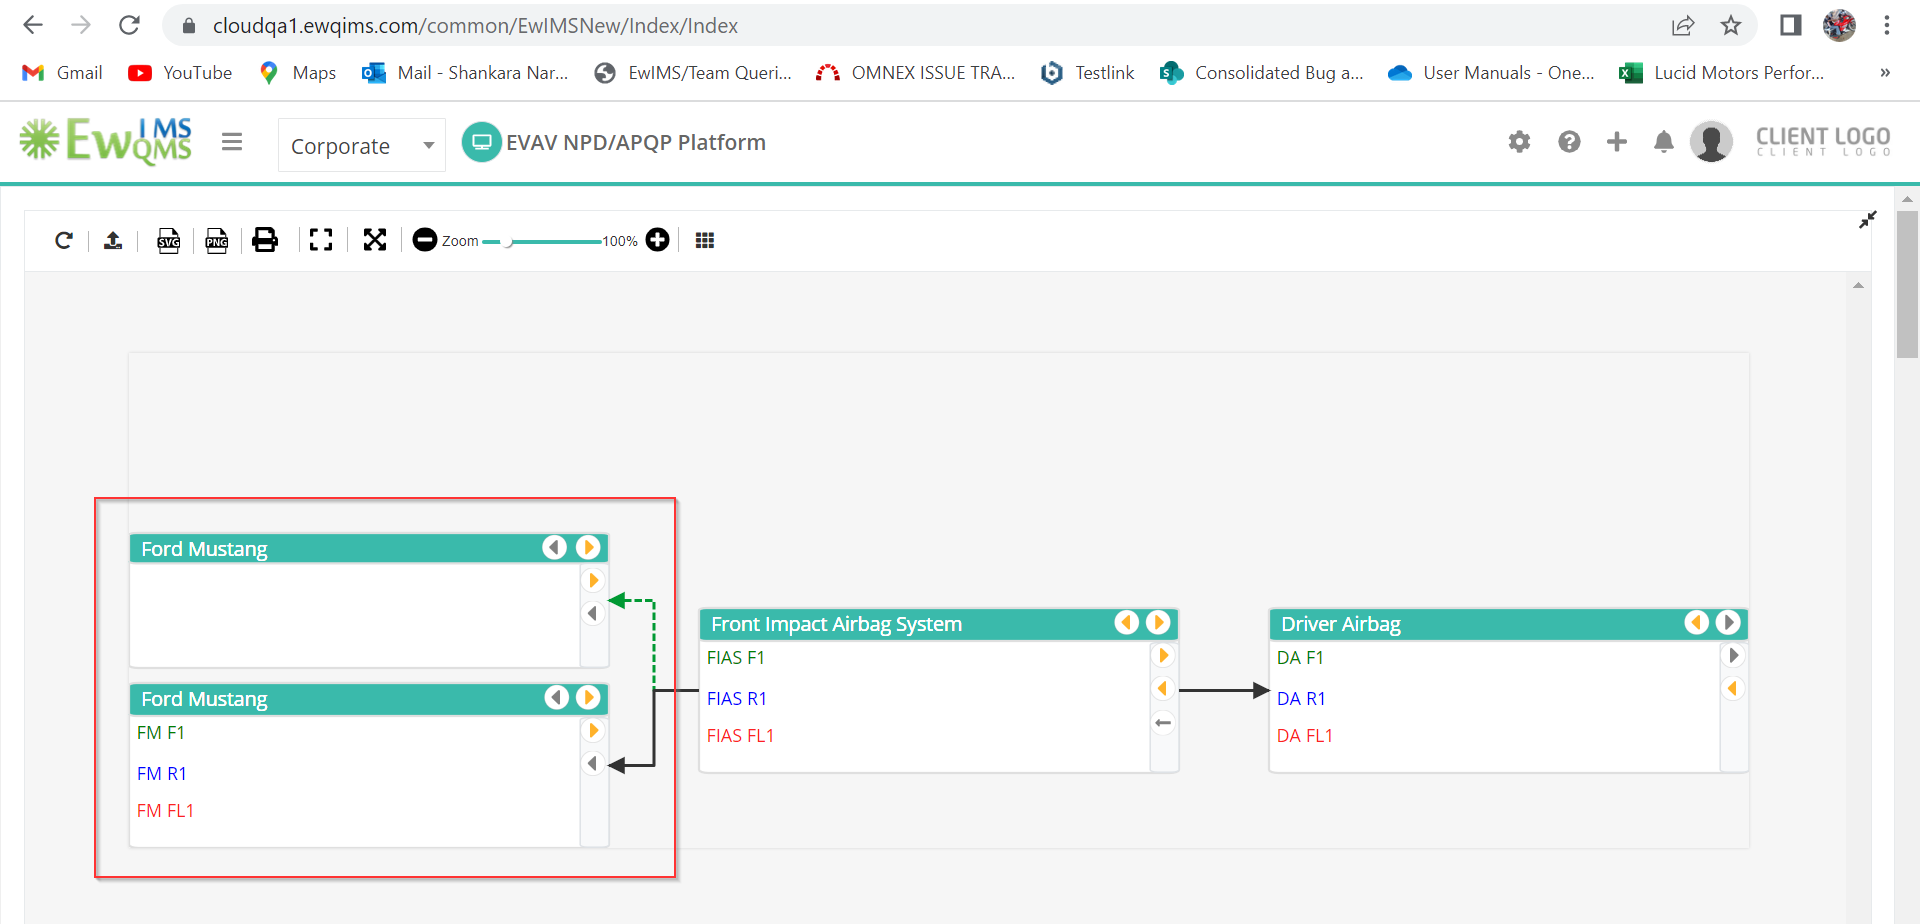Click left arrow beside DA R1 row
Viewport: 1920px width, 924px height.
[x=1733, y=689]
